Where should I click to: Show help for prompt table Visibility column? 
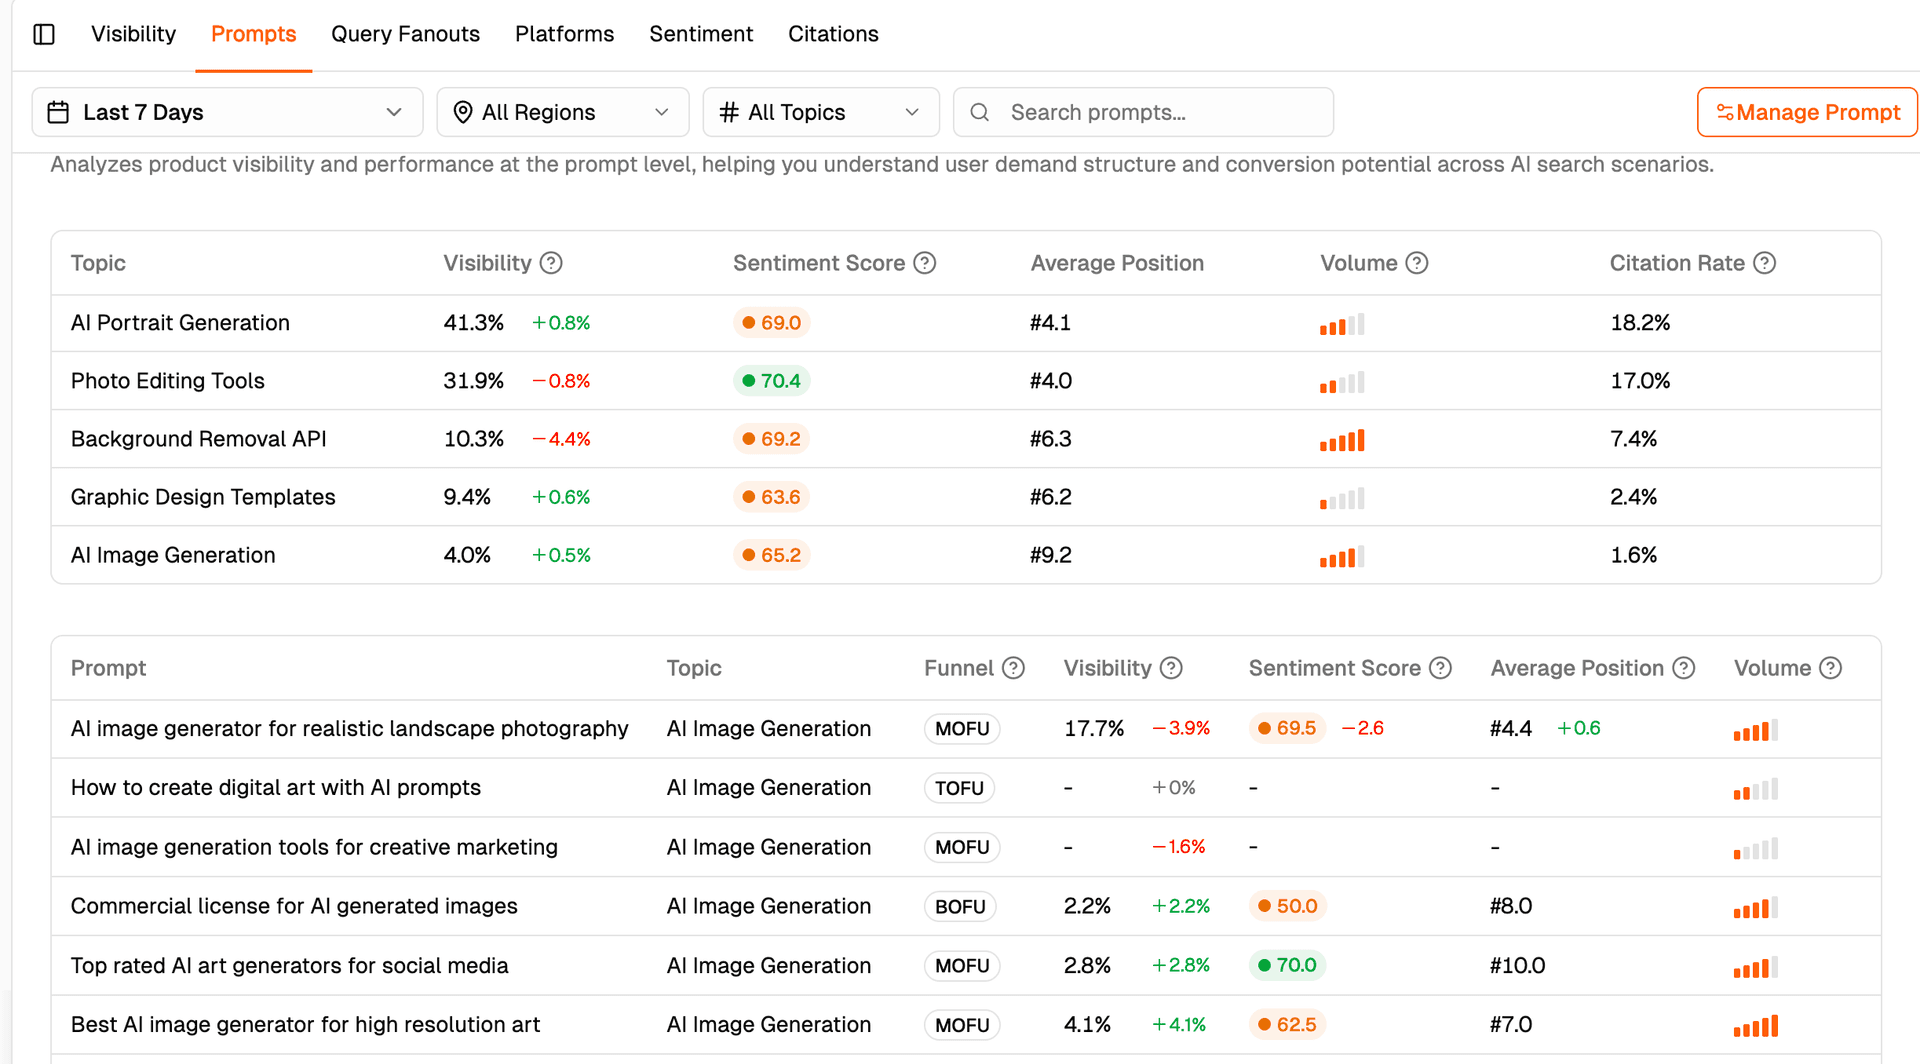pos(1171,668)
